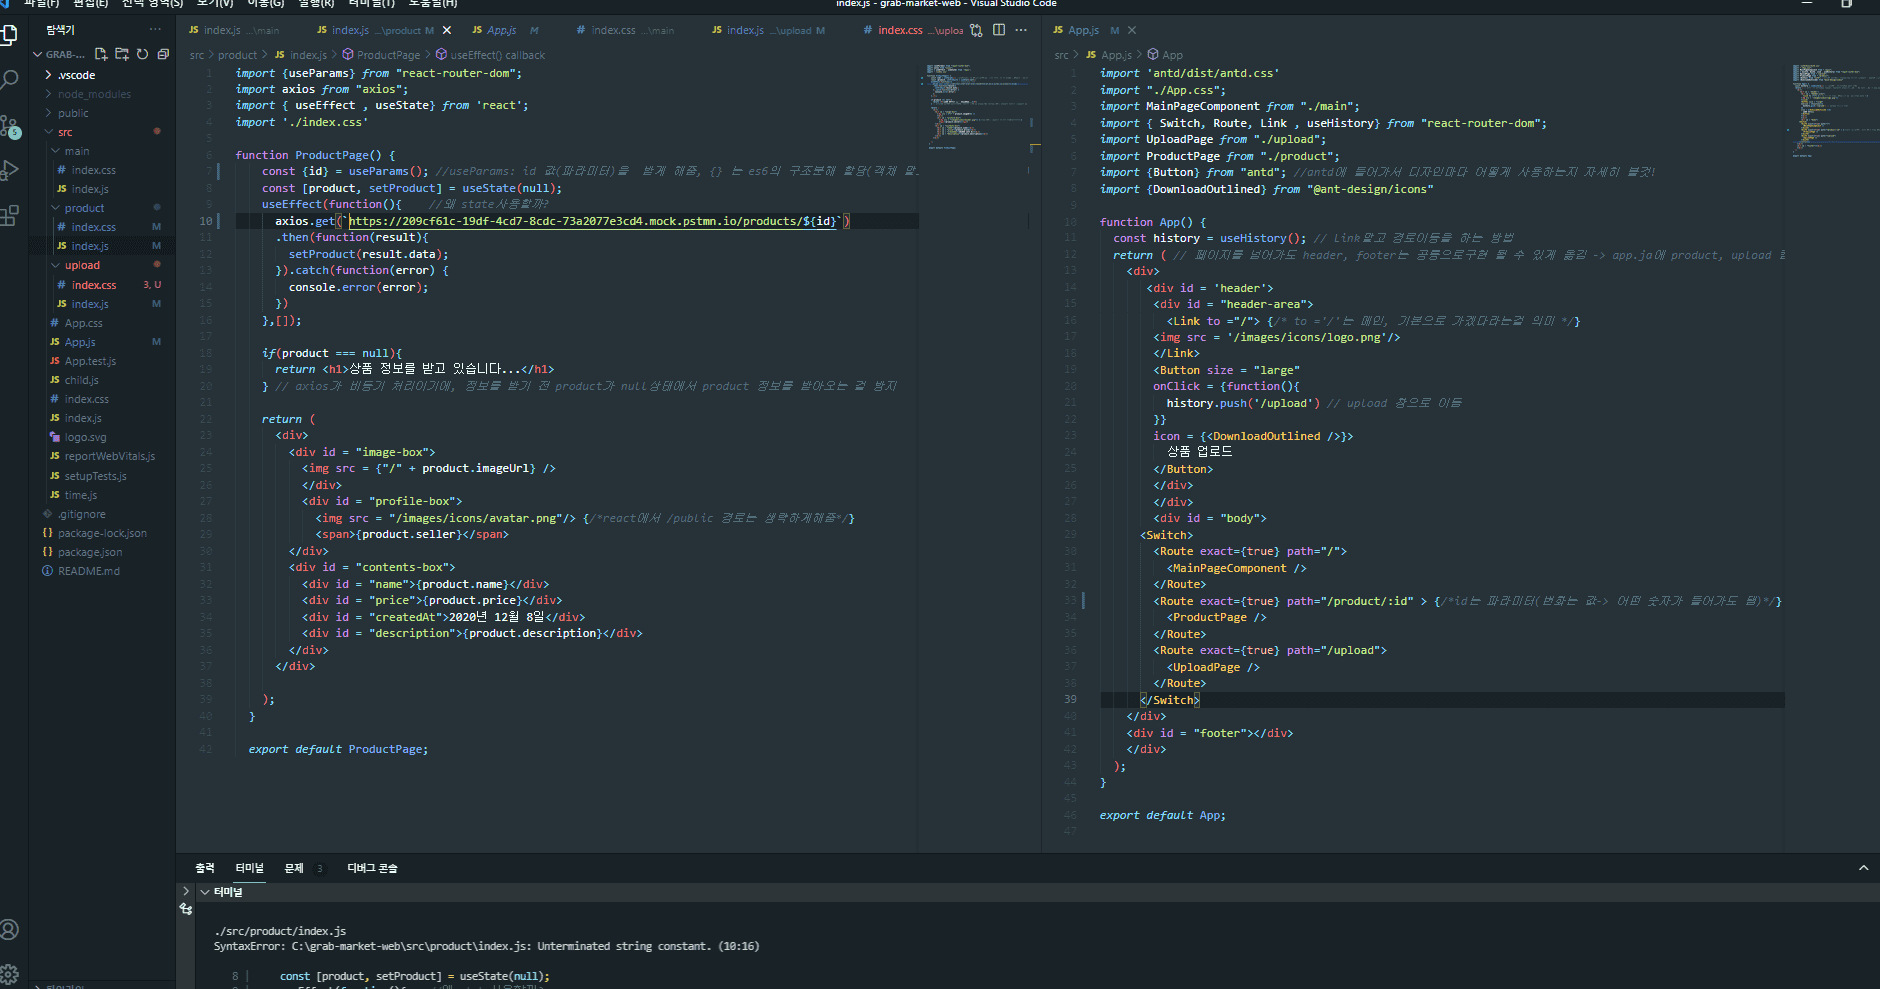The height and width of the screenshot is (989, 1880).
Task: Open the Search view in activity bar
Action: [10, 79]
